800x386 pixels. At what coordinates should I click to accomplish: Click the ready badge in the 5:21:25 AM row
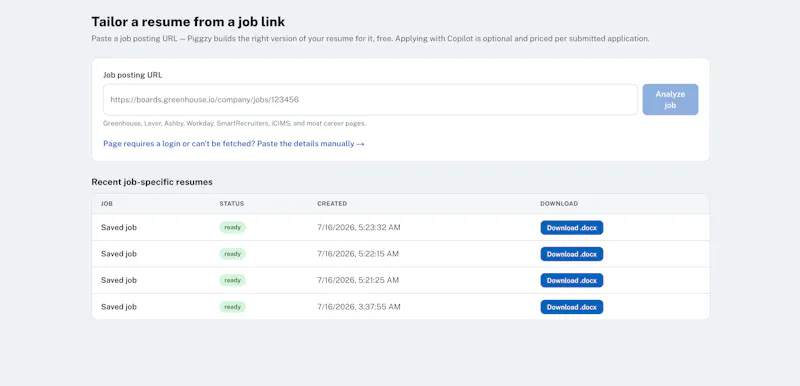point(232,280)
